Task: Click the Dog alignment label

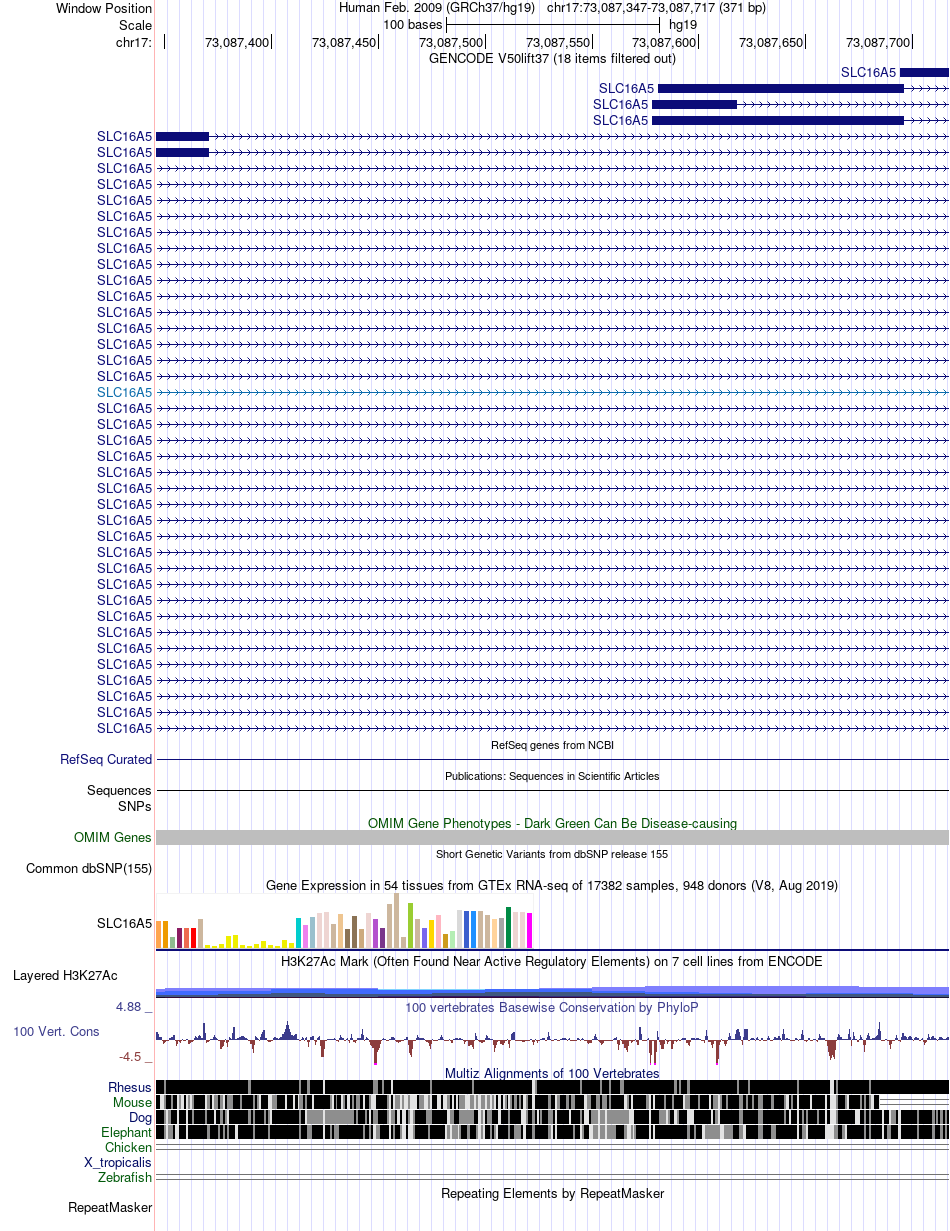Action: tap(140, 1117)
